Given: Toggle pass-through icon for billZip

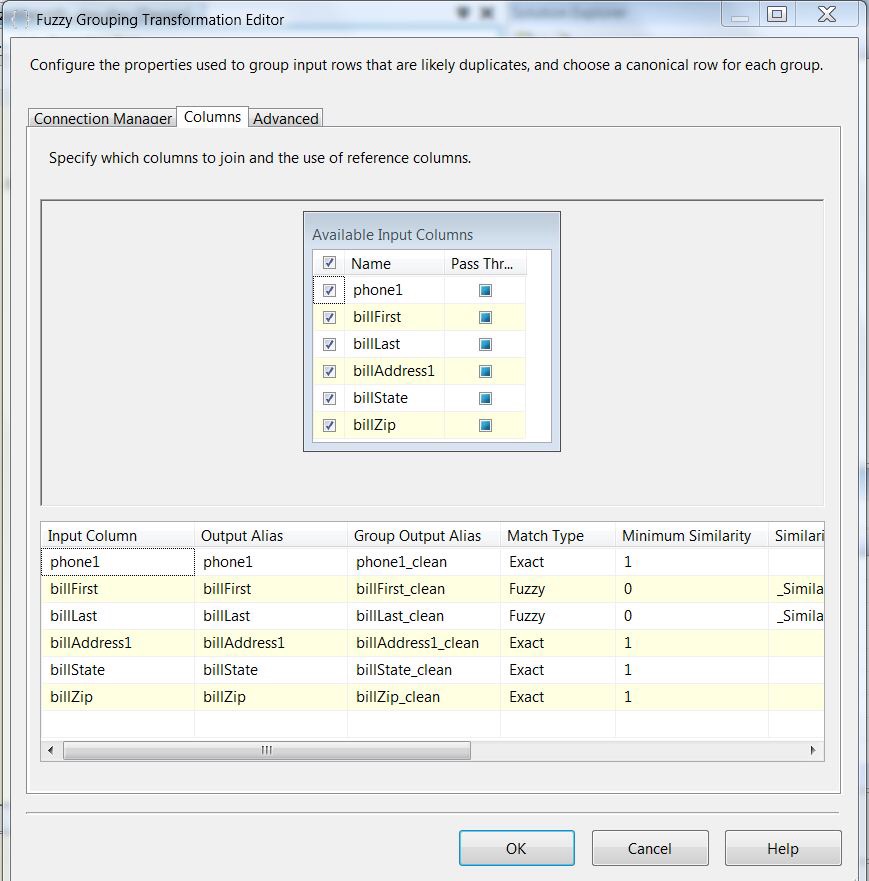Looking at the screenshot, I should tap(485, 426).
